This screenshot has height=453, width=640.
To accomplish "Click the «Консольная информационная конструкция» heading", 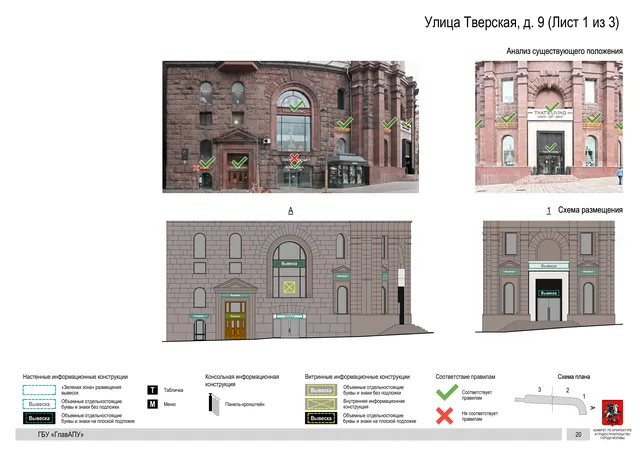I will pos(242,380).
